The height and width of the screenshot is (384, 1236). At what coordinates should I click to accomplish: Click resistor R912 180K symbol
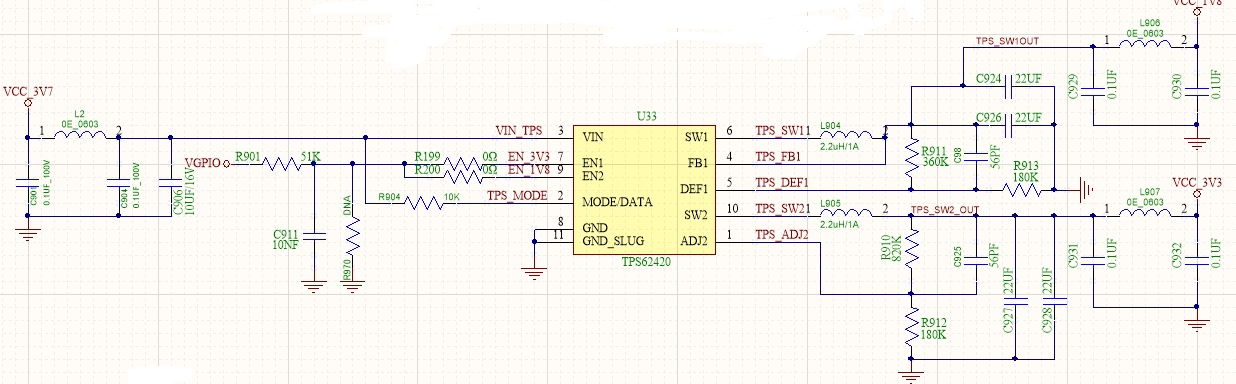pyautogui.click(x=910, y=327)
